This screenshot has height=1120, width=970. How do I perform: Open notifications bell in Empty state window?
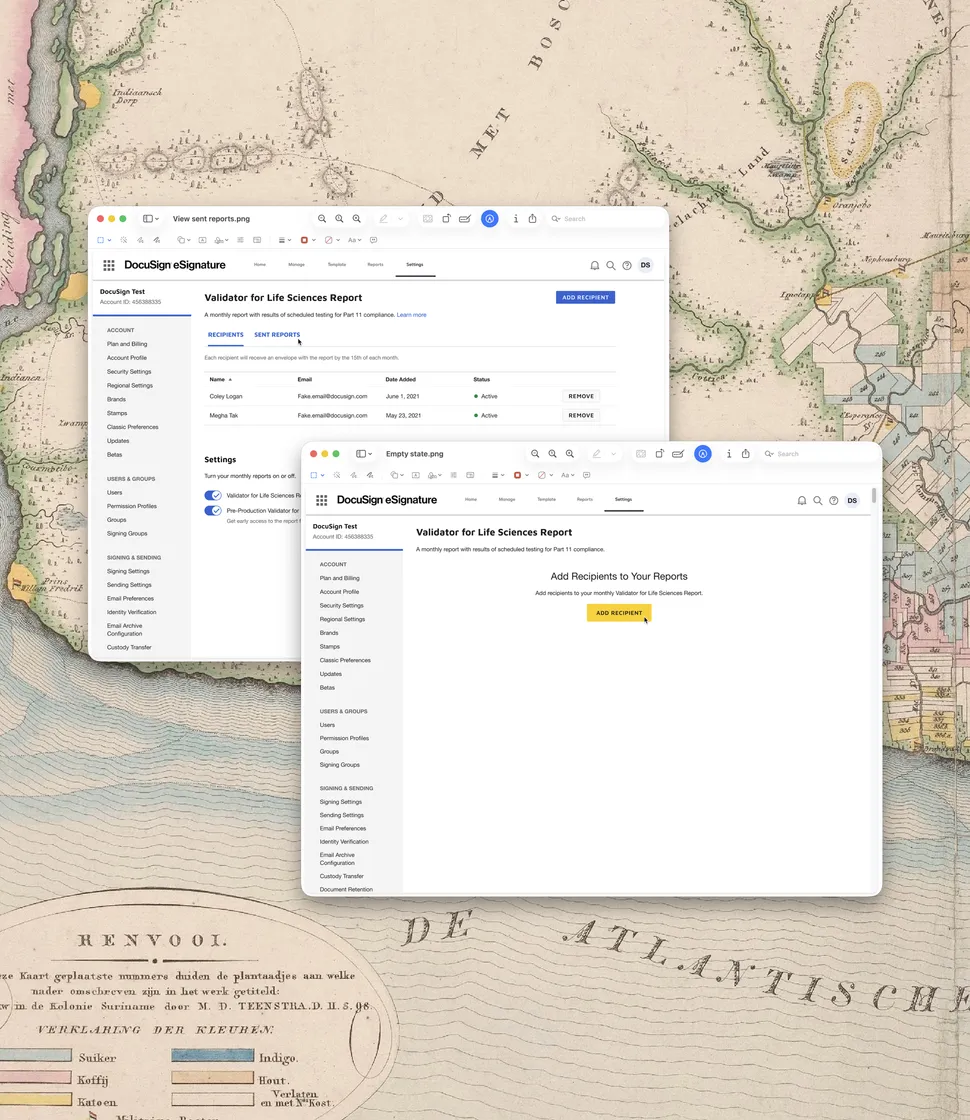801,500
